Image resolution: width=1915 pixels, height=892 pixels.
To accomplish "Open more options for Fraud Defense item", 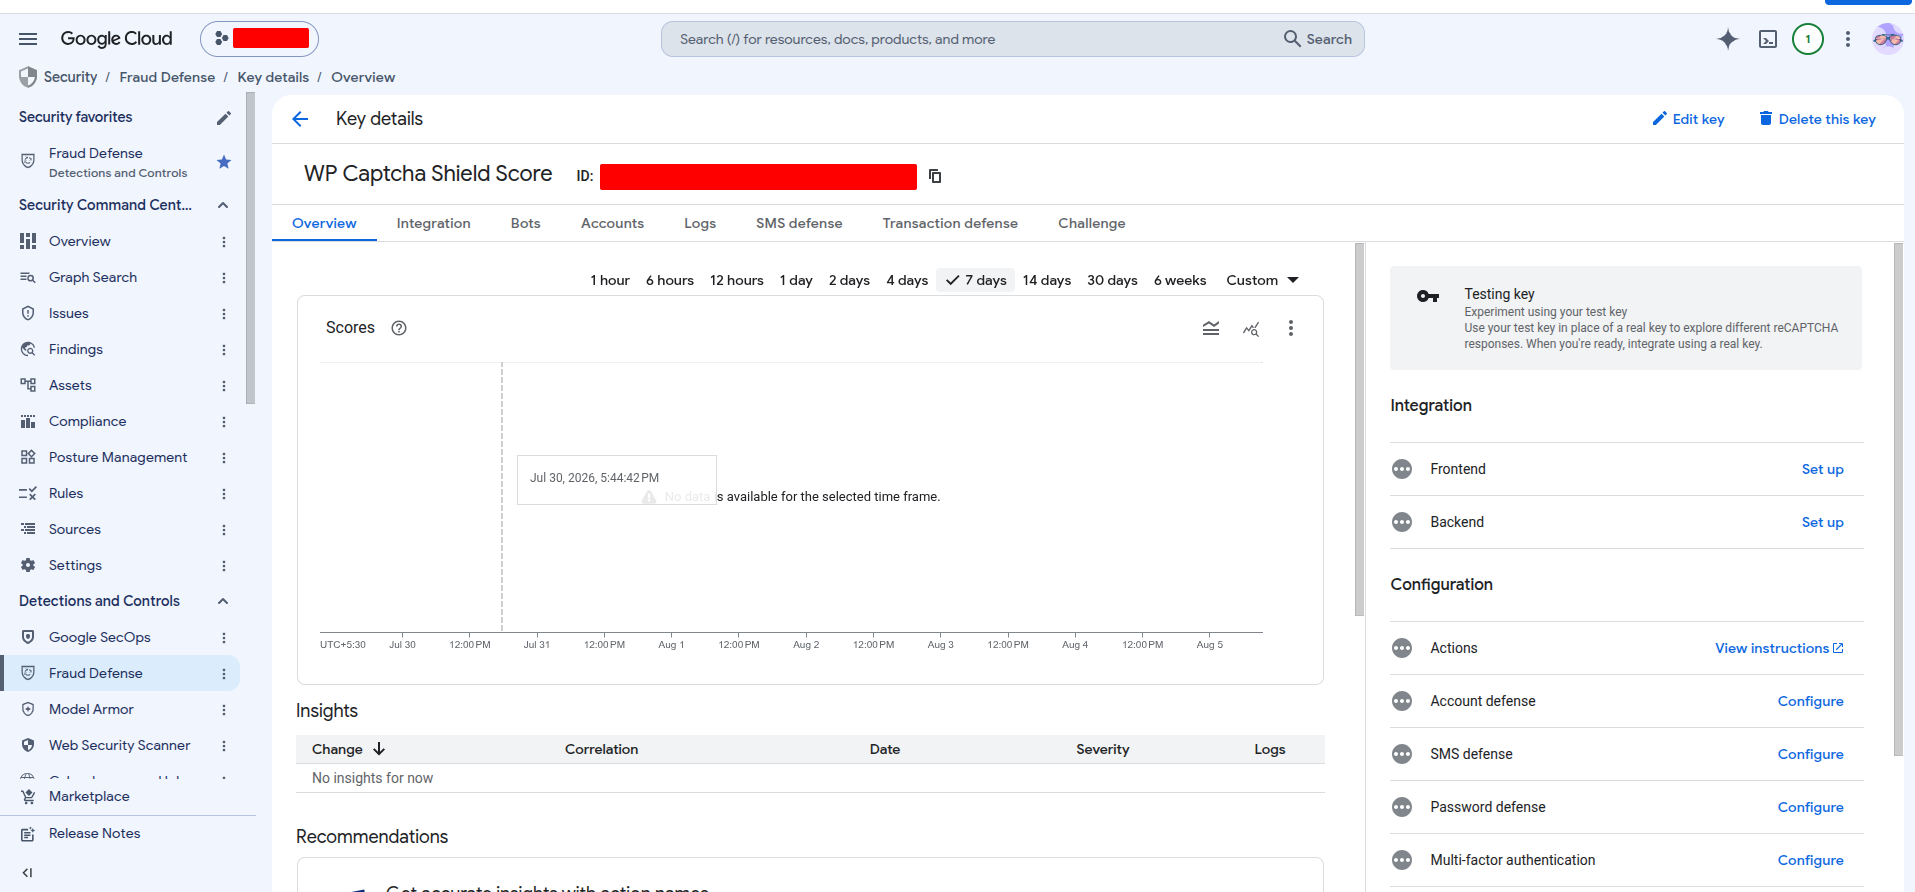I will (224, 674).
